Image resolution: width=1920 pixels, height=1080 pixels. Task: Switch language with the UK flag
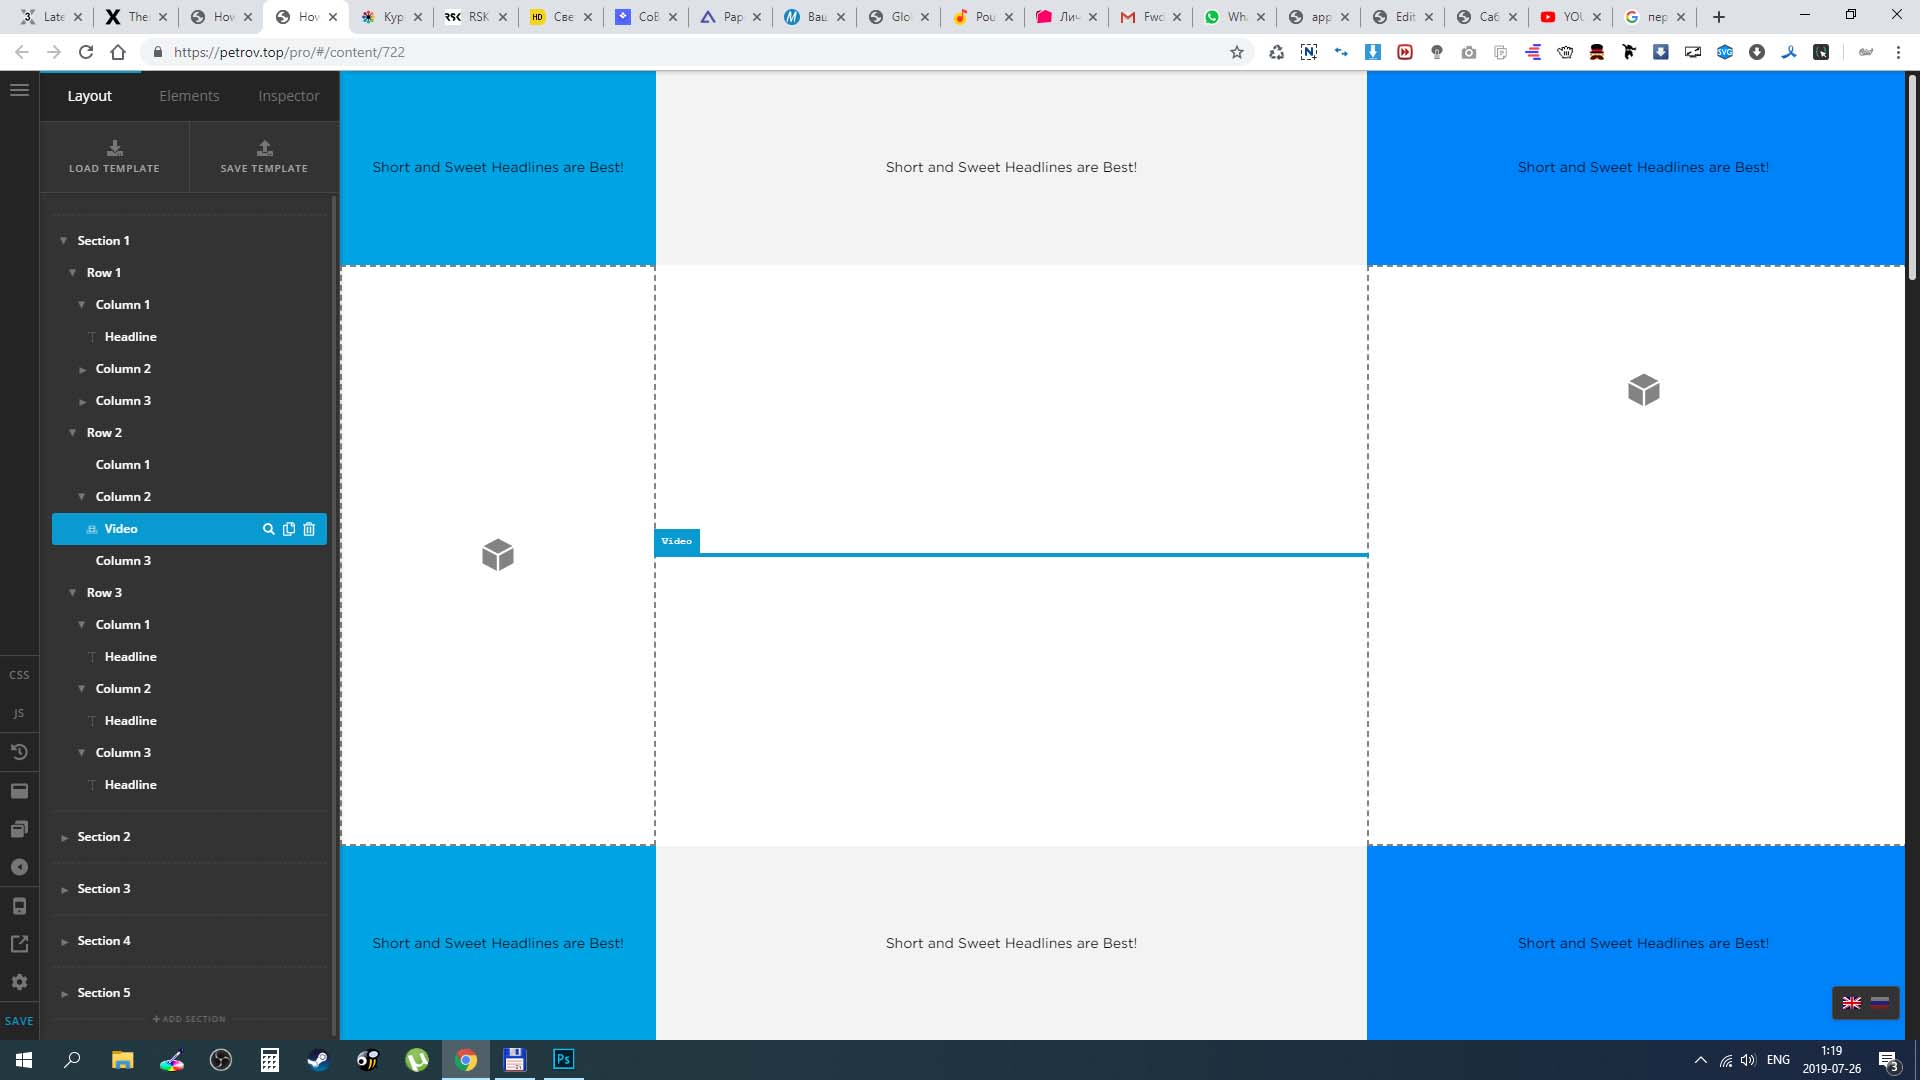(1851, 1003)
